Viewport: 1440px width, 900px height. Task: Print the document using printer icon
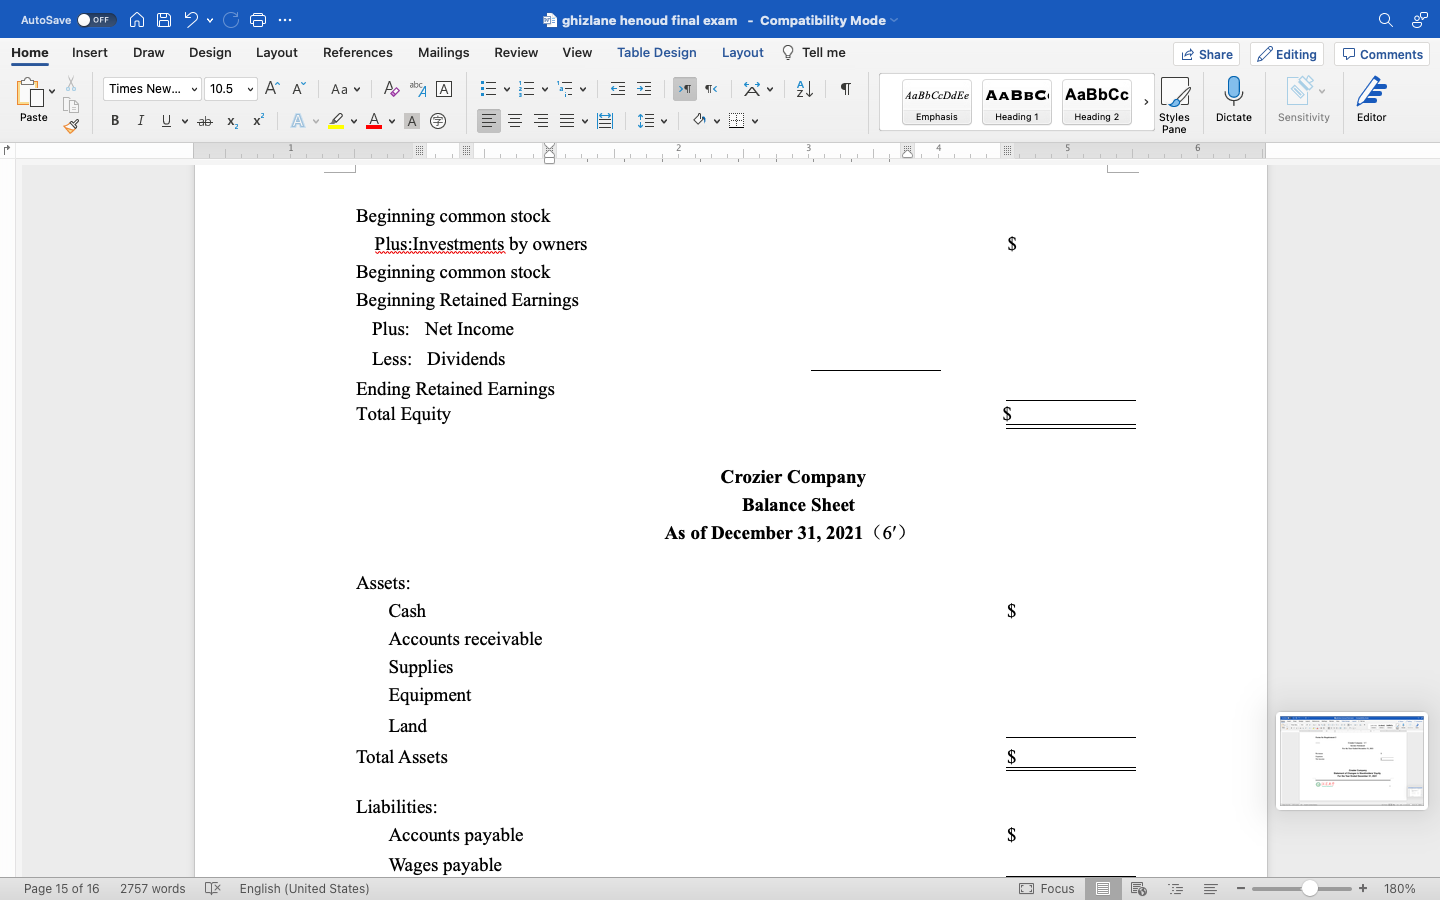(258, 20)
